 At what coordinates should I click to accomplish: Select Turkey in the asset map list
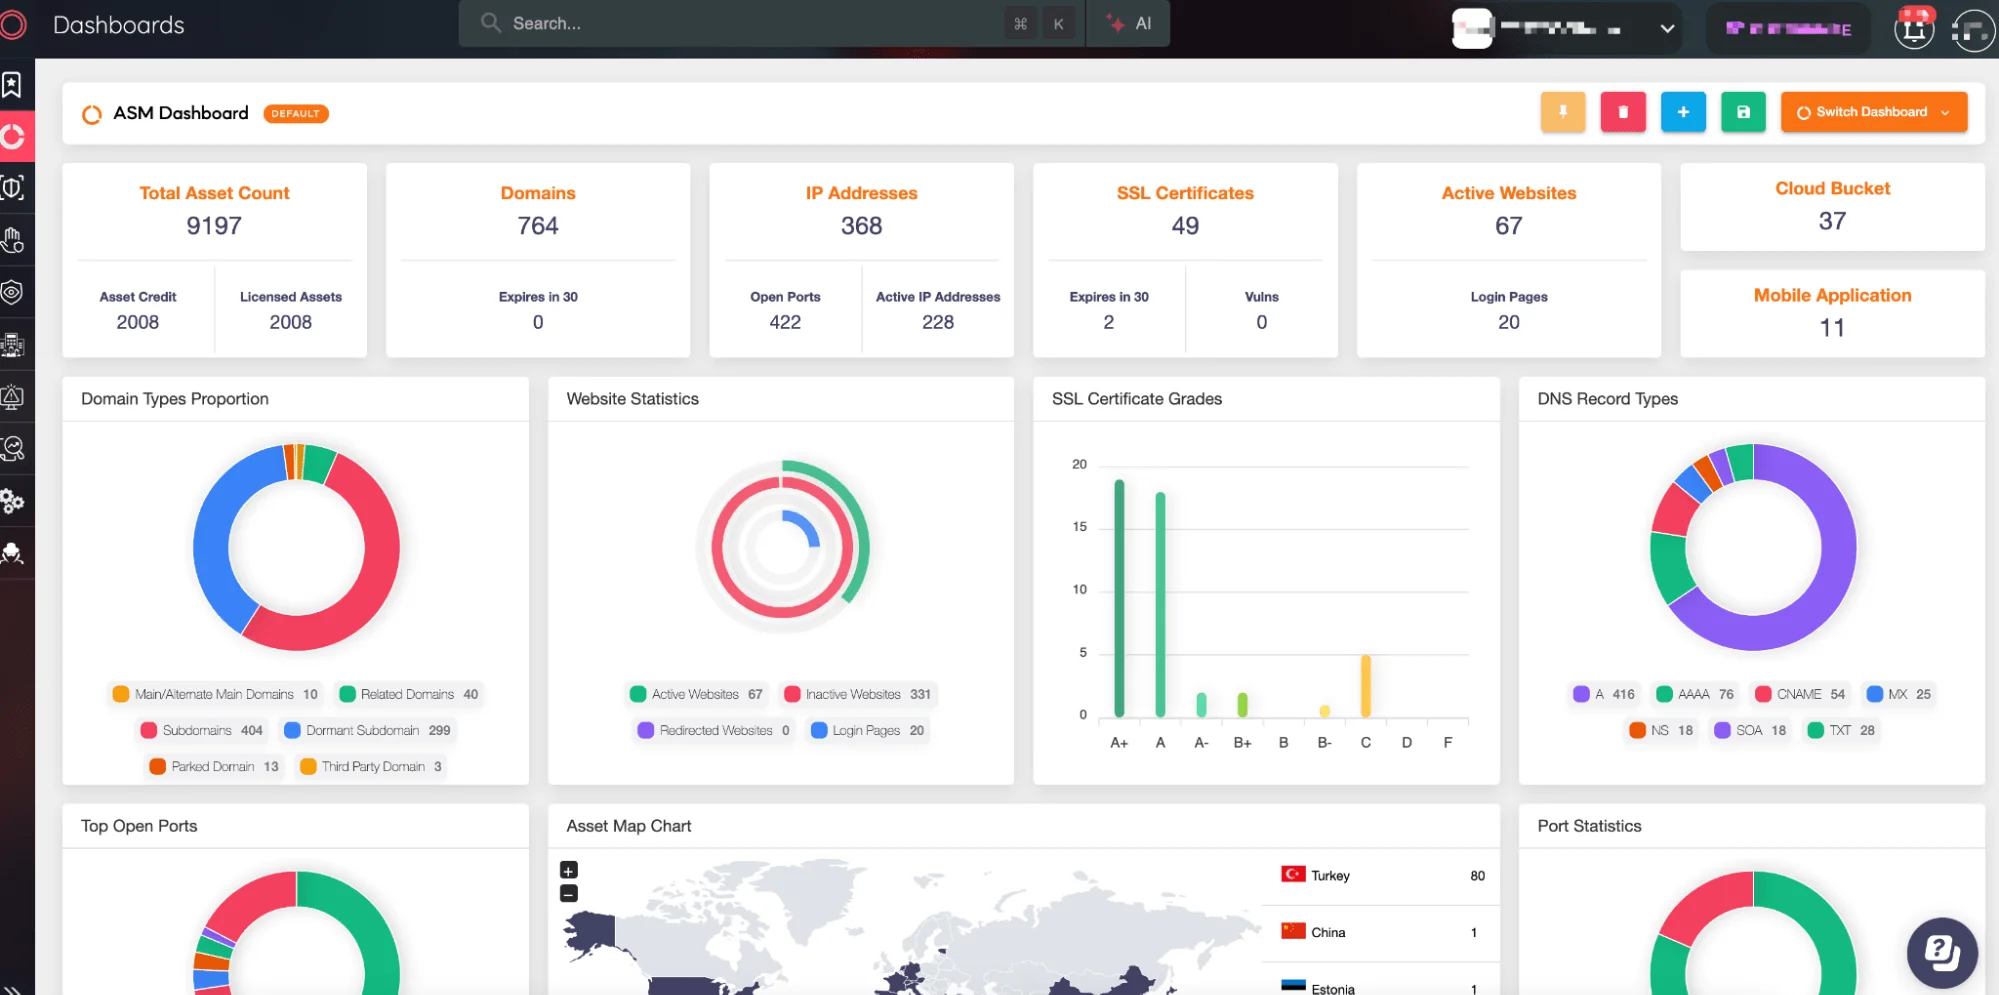click(x=1382, y=875)
